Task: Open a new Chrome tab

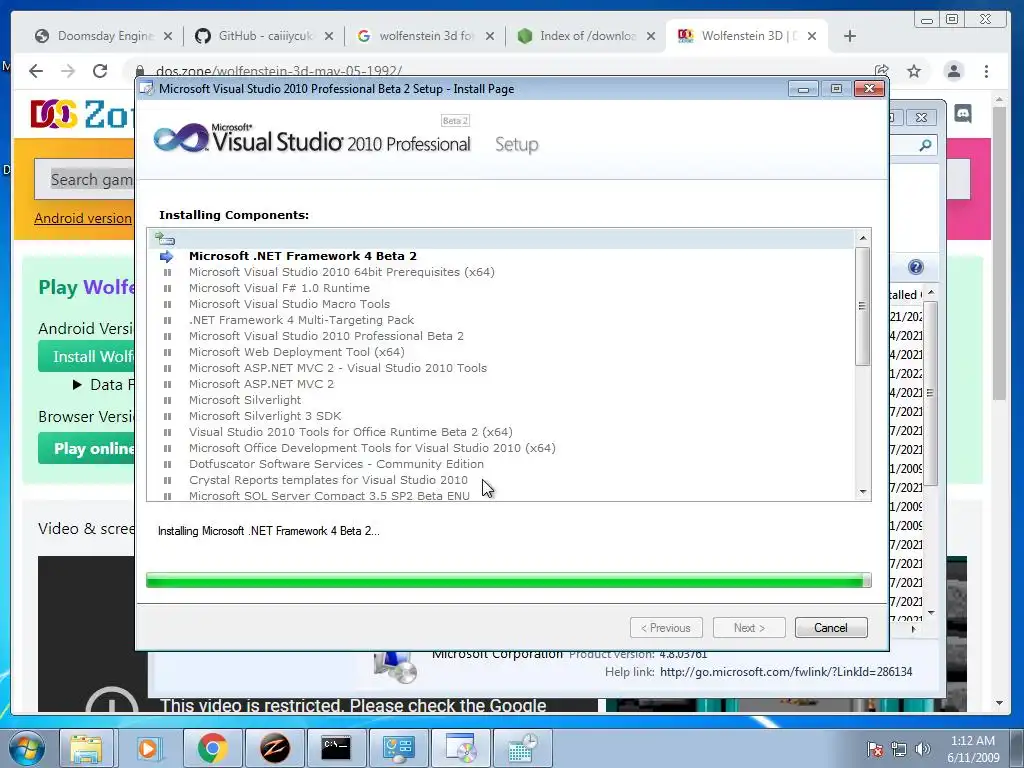Action: tap(850, 37)
